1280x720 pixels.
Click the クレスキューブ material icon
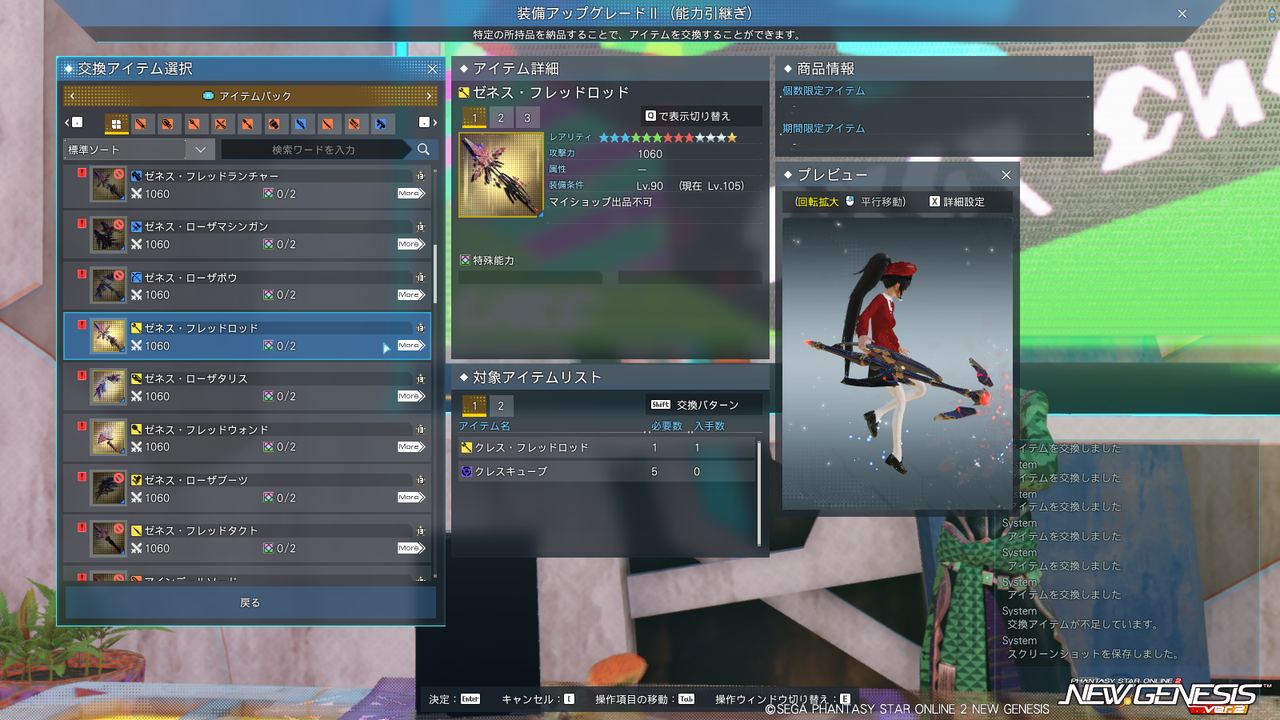pyautogui.click(x=466, y=471)
